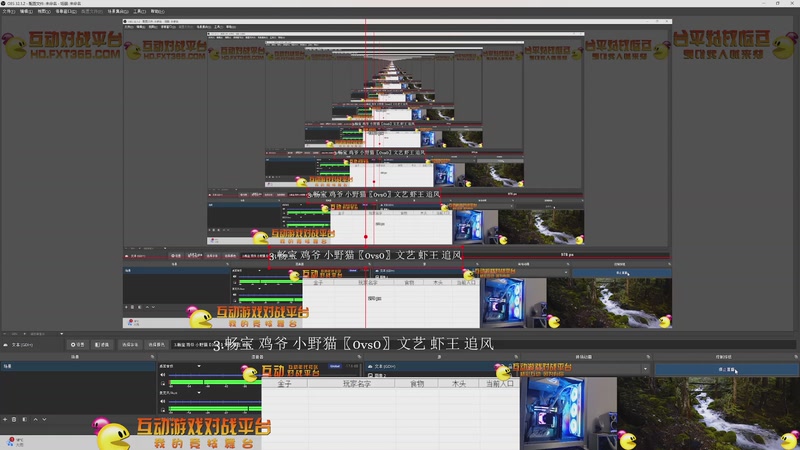
Task: Click the move scene up arrow
Action: (x=35, y=419)
